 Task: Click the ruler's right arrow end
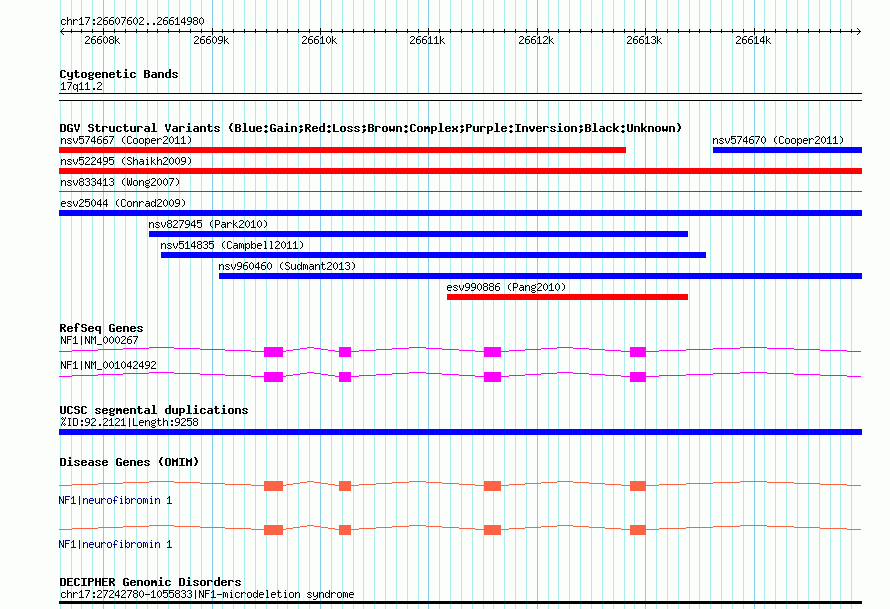(x=859, y=32)
